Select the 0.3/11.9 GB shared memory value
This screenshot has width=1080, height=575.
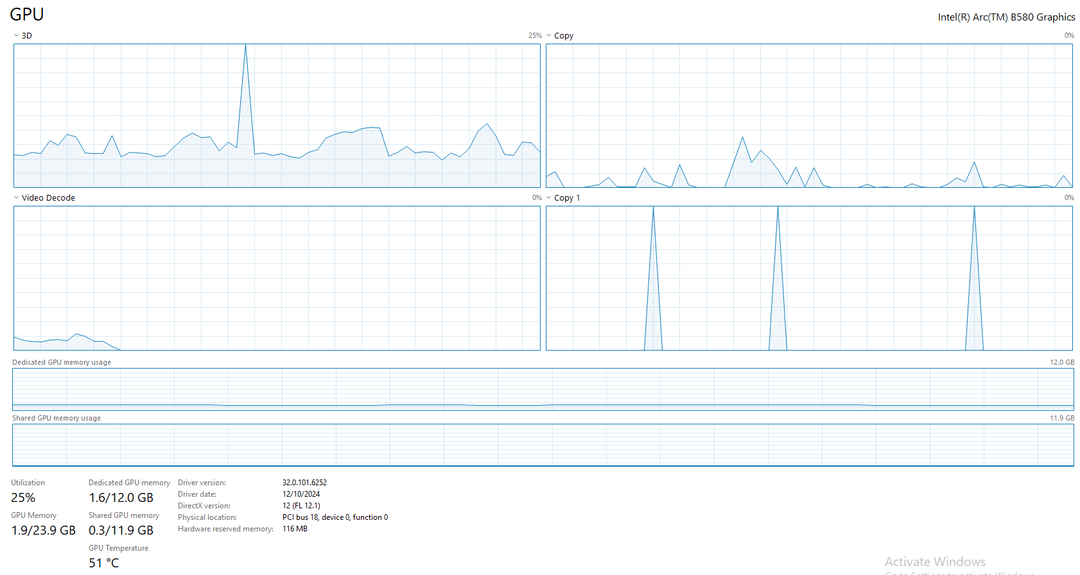[x=121, y=530]
